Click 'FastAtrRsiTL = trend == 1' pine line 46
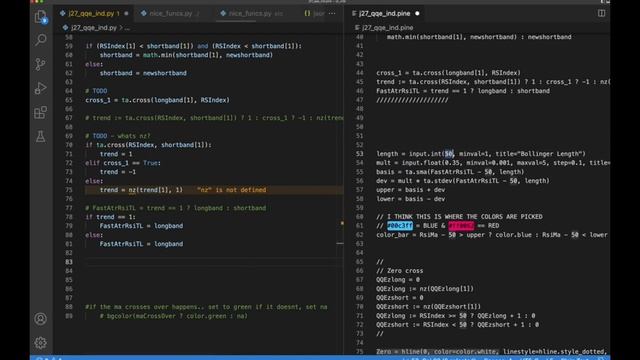The height and width of the screenshot is (360, 640). coord(463,91)
